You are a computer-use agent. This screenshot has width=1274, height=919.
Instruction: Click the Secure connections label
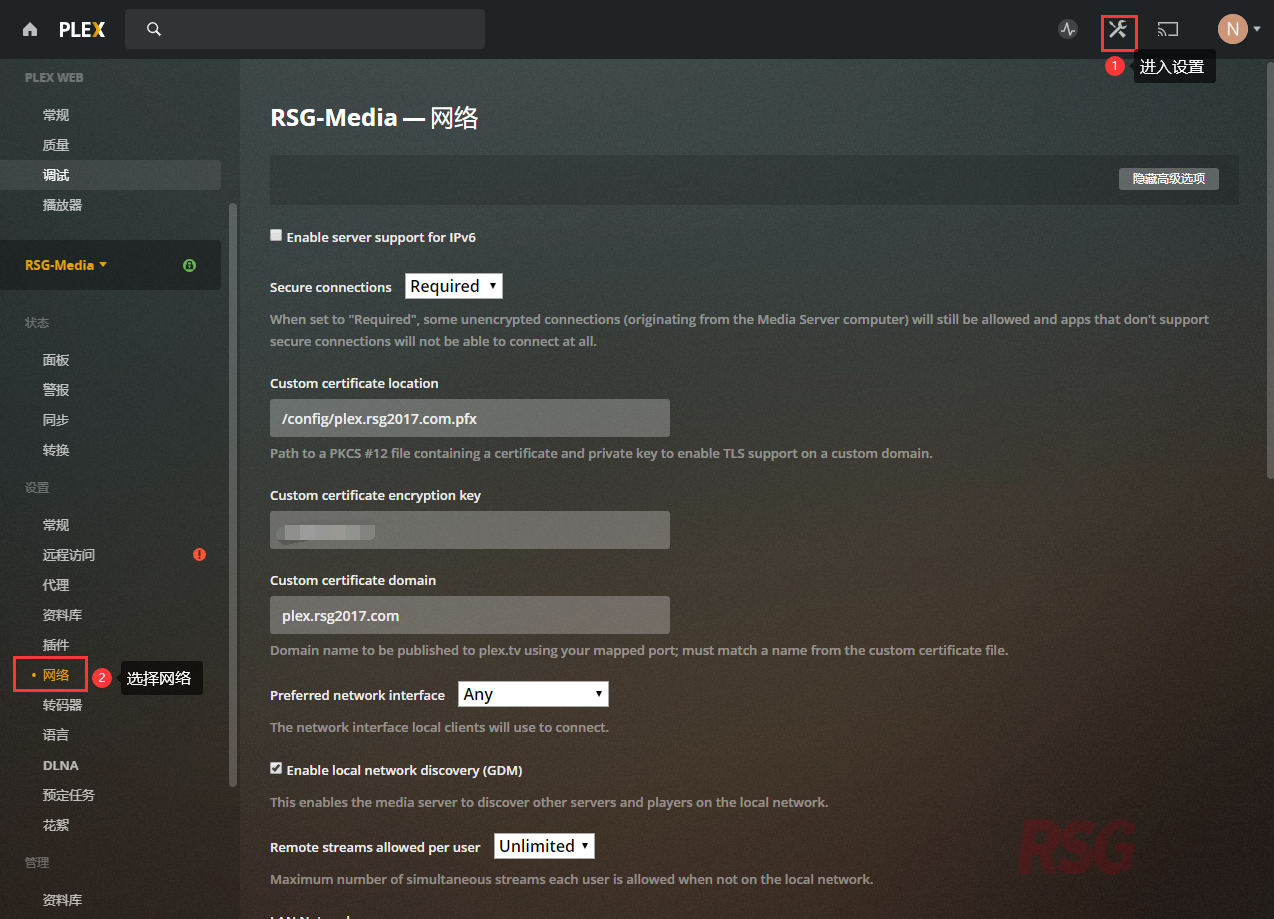[x=331, y=287]
